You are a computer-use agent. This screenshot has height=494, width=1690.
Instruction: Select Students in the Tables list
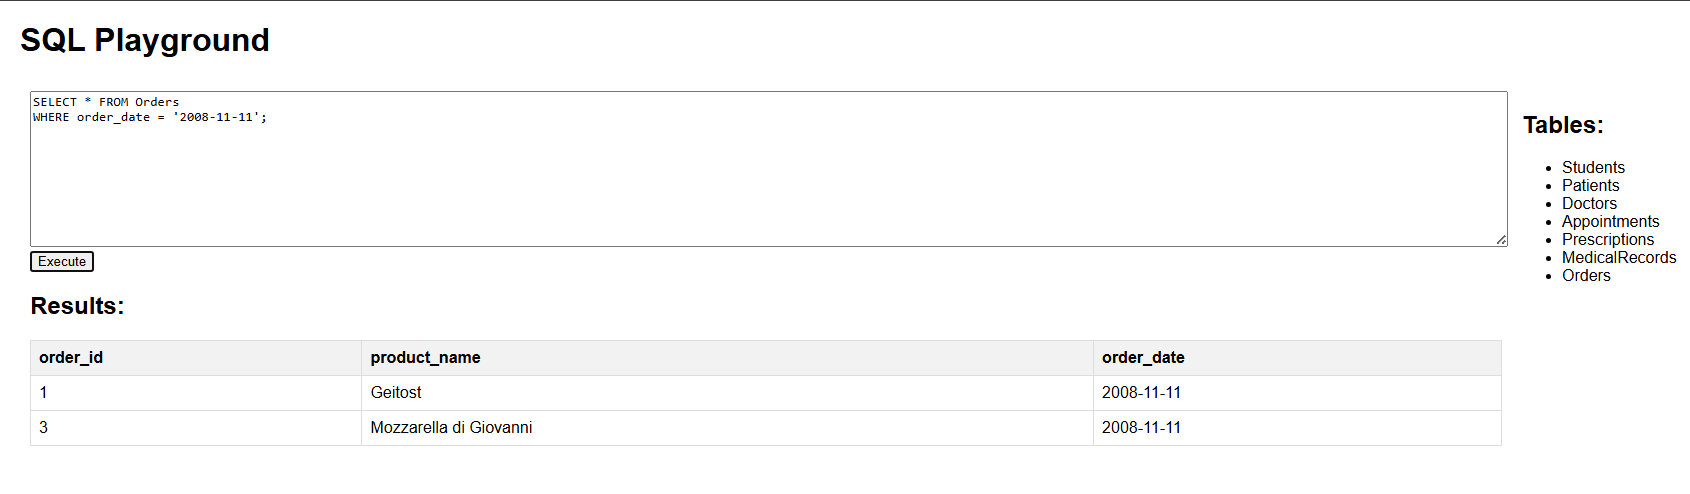coord(1593,168)
